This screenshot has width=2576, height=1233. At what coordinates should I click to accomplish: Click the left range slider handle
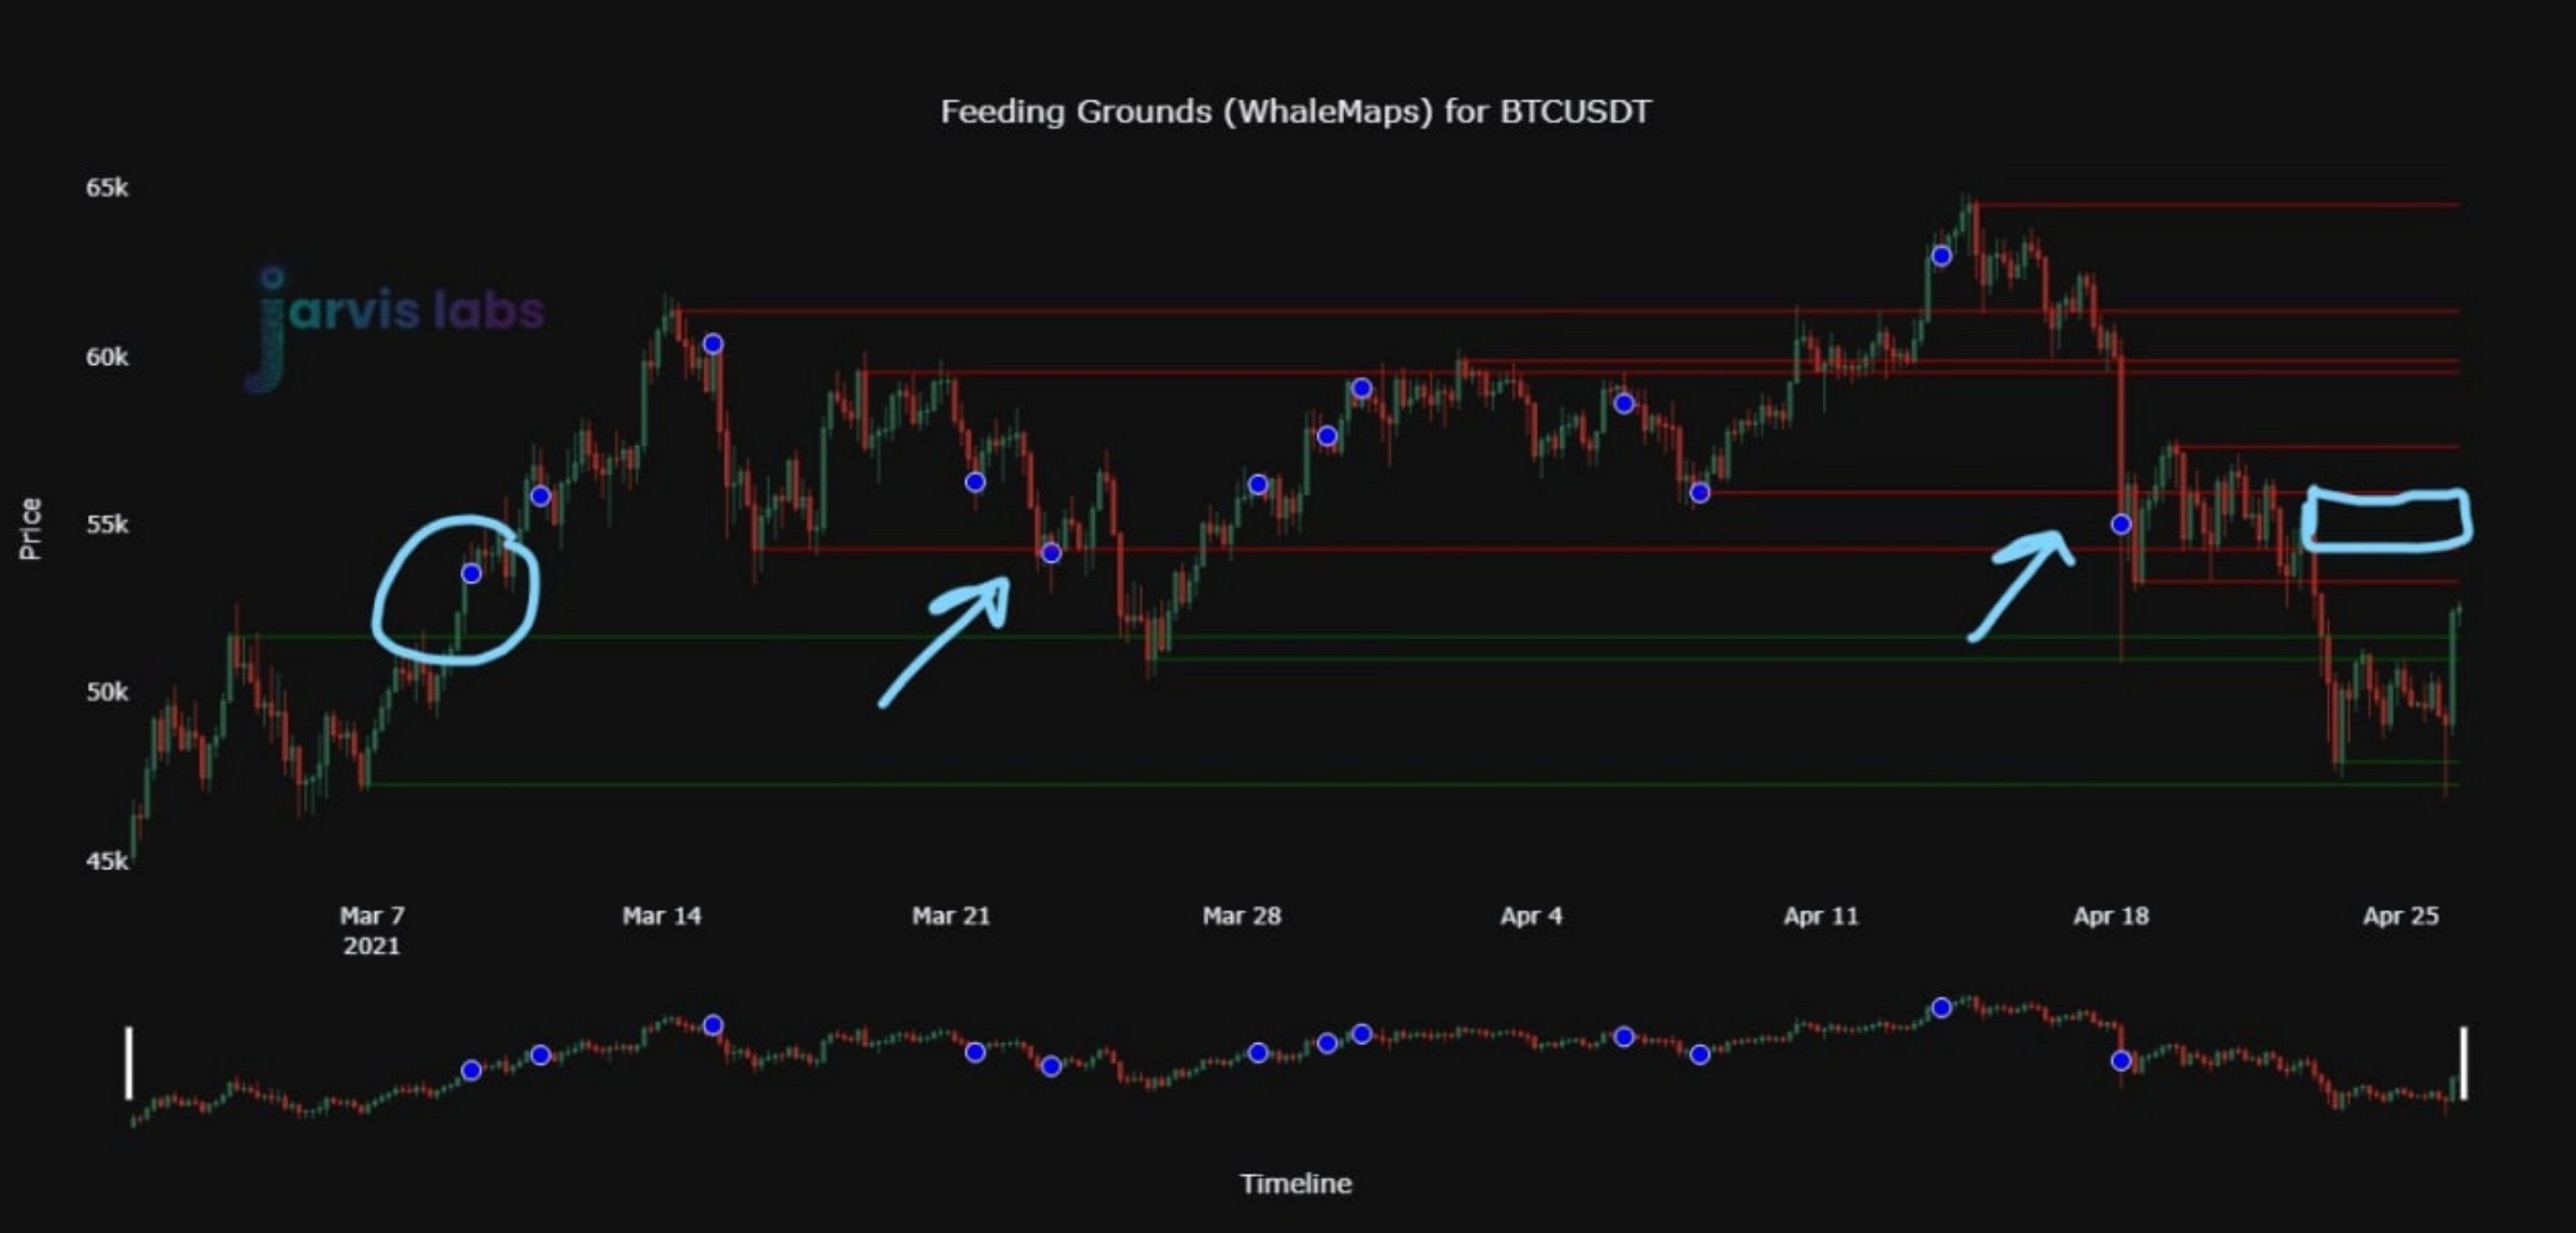(x=128, y=1062)
